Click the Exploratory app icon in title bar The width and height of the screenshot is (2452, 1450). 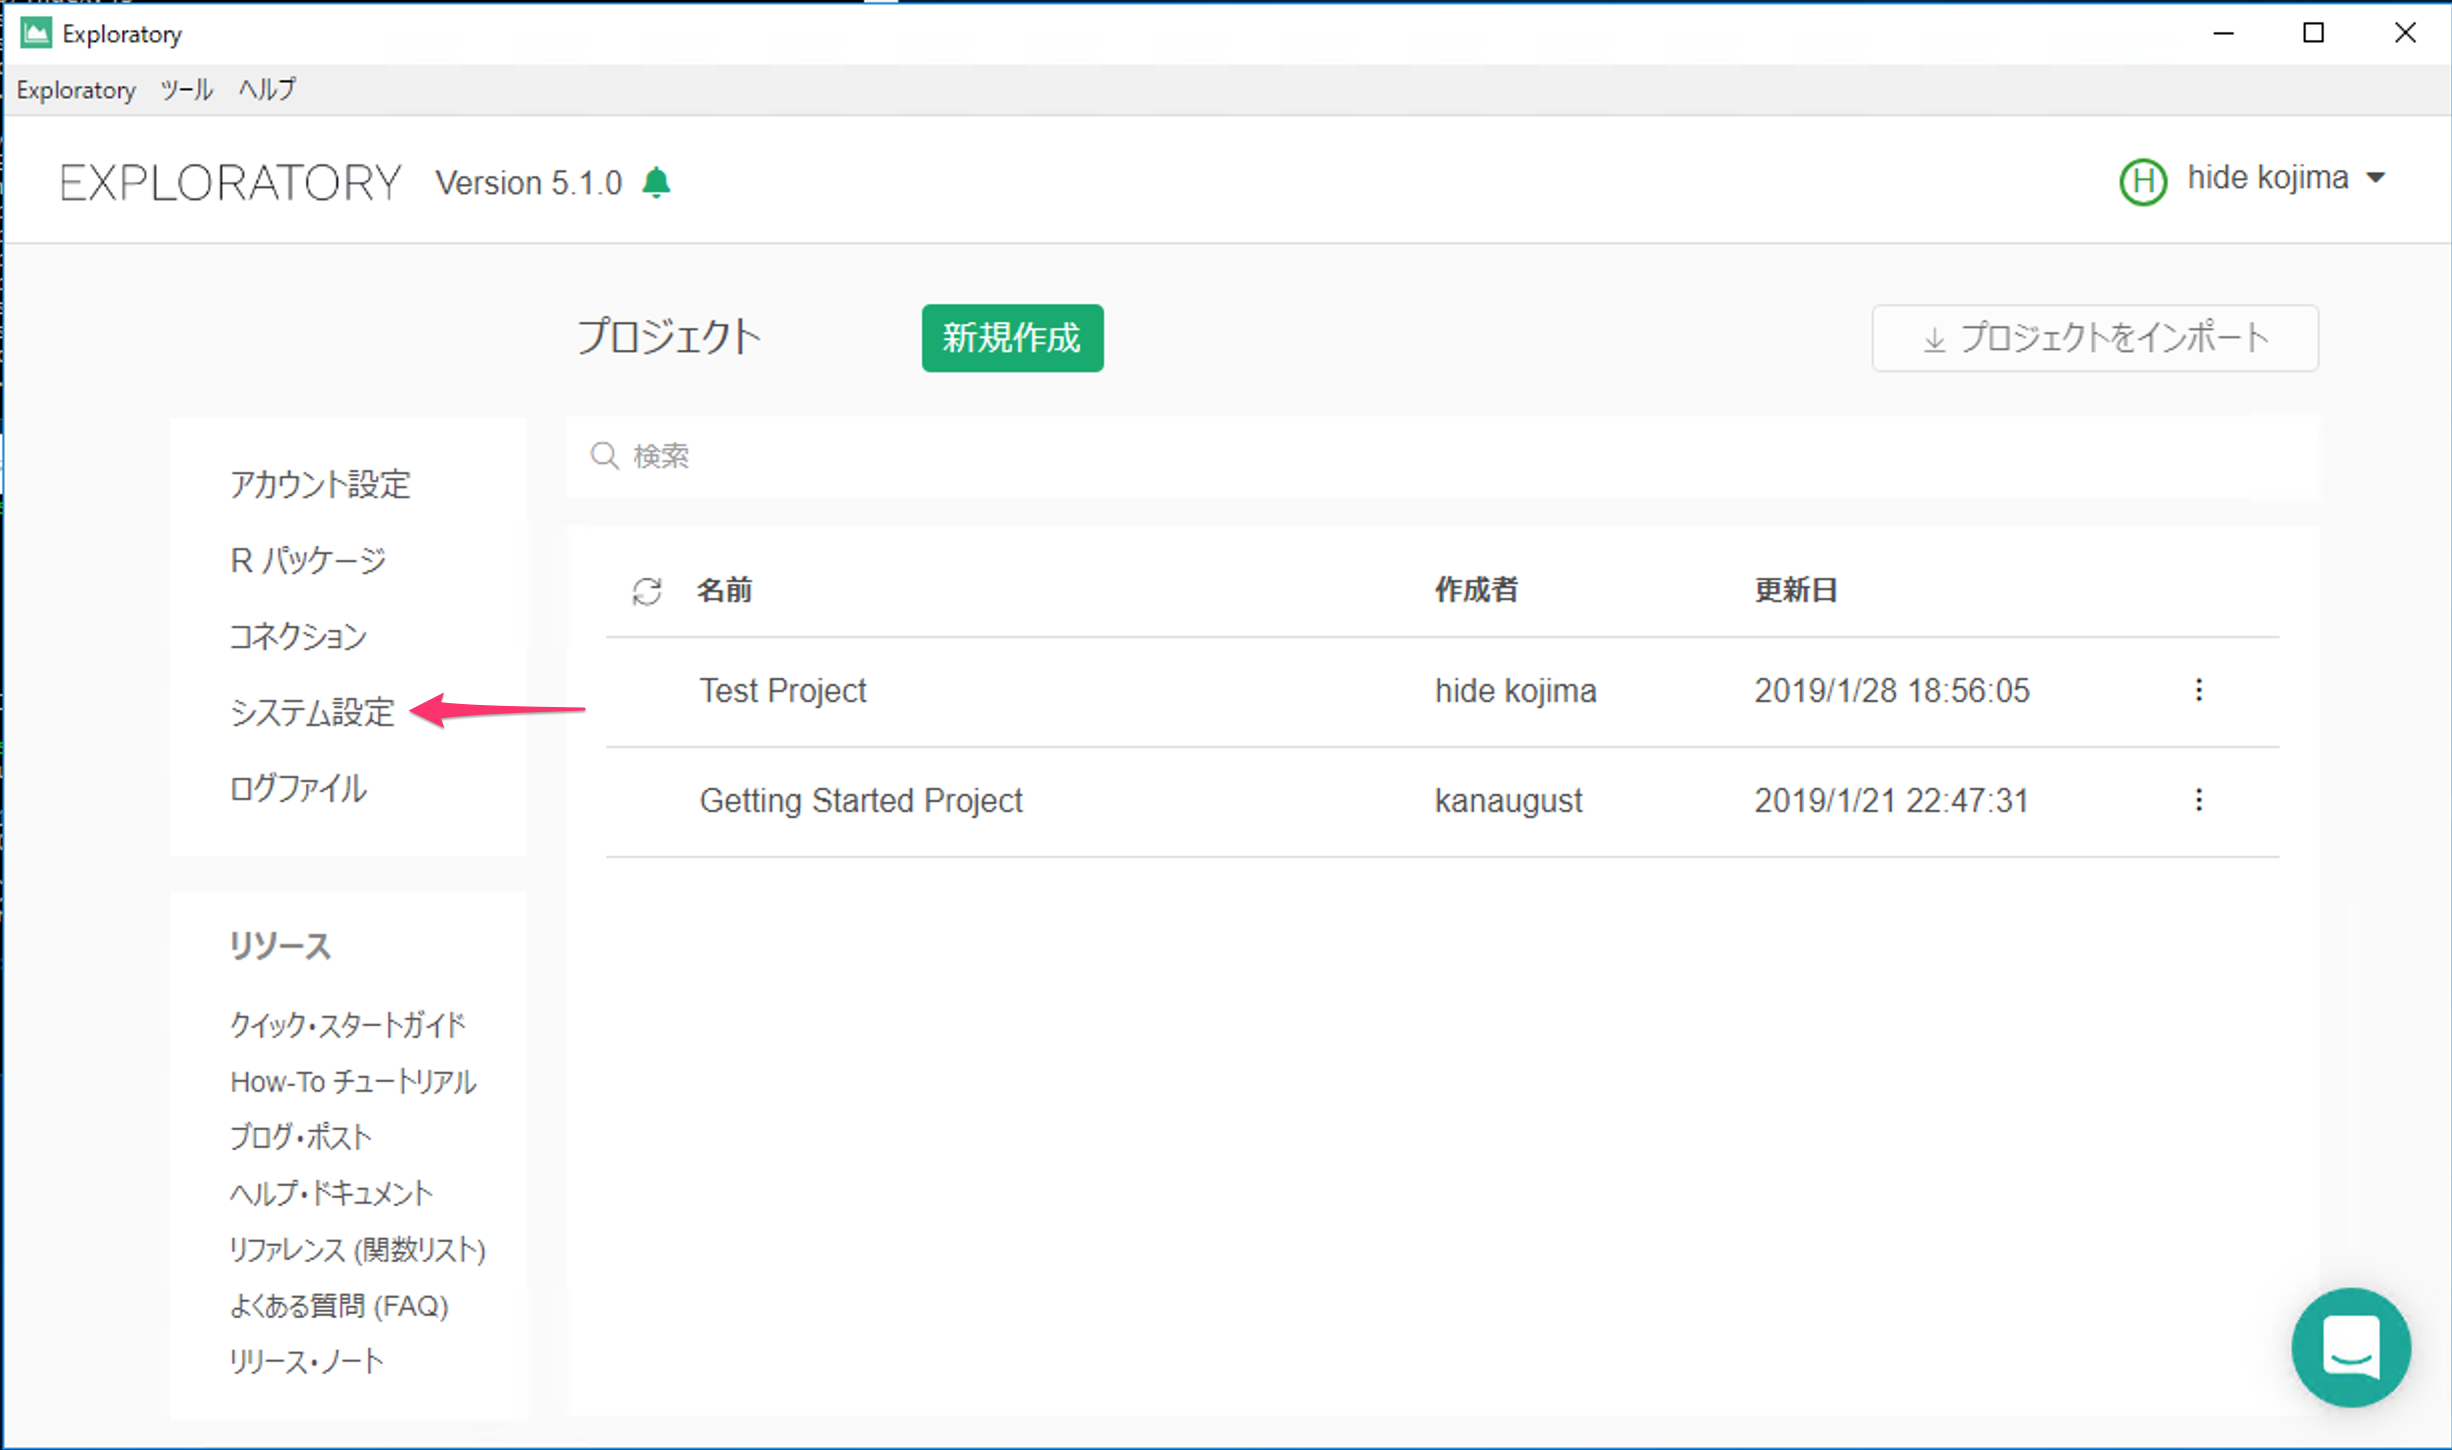36,33
